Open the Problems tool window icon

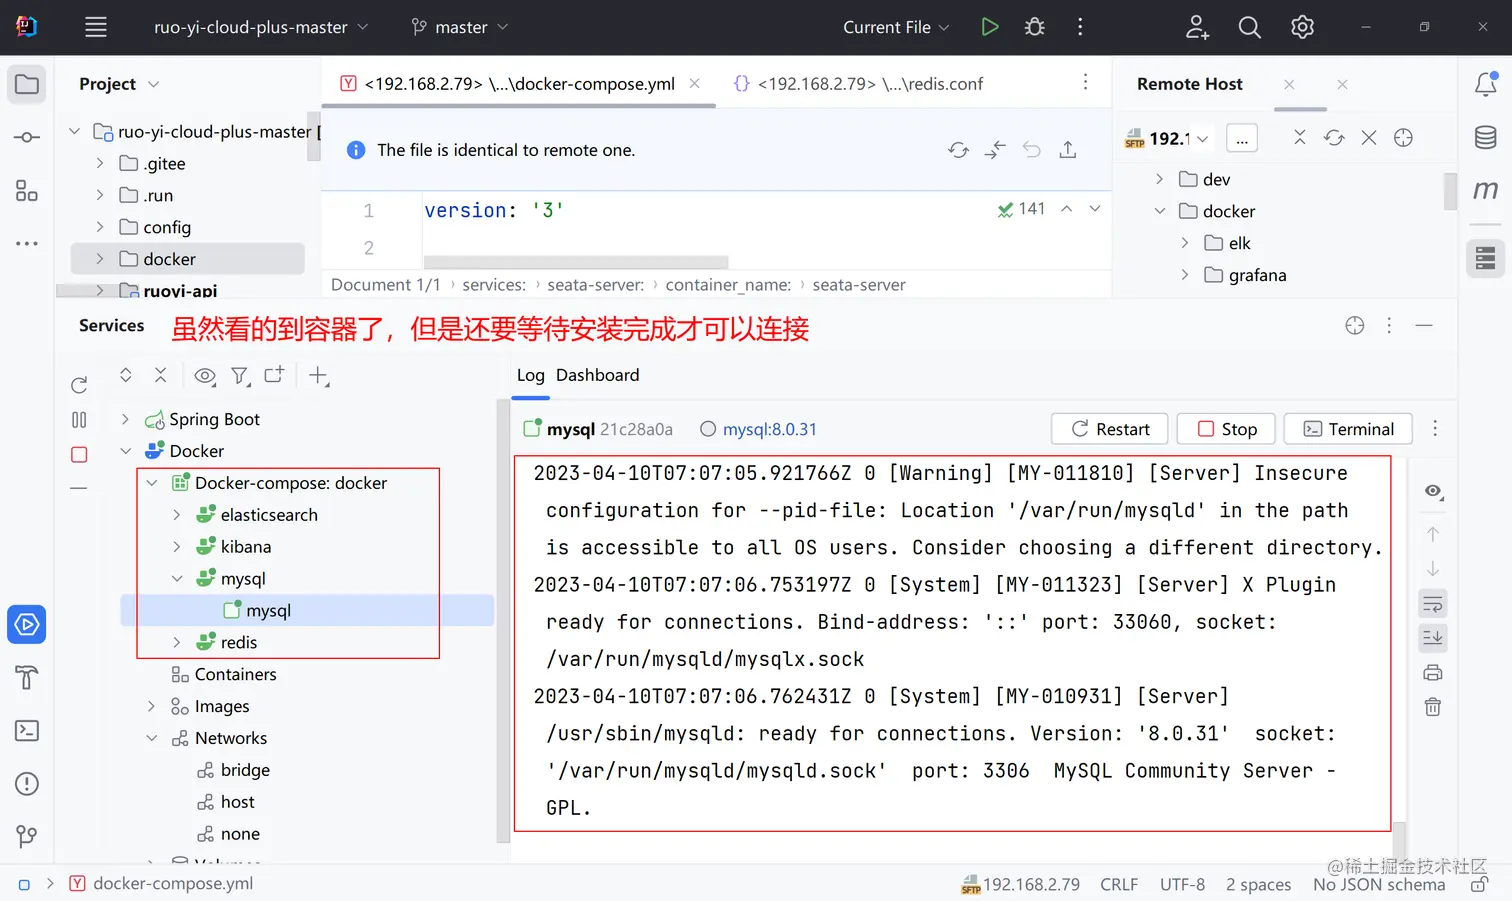tap(27, 784)
